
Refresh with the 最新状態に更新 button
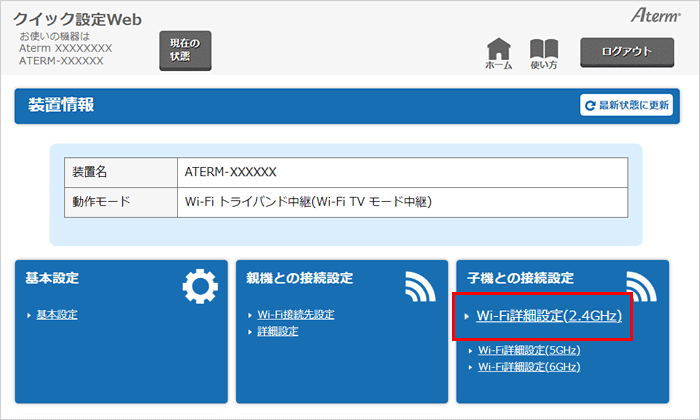pyautogui.click(x=627, y=105)
